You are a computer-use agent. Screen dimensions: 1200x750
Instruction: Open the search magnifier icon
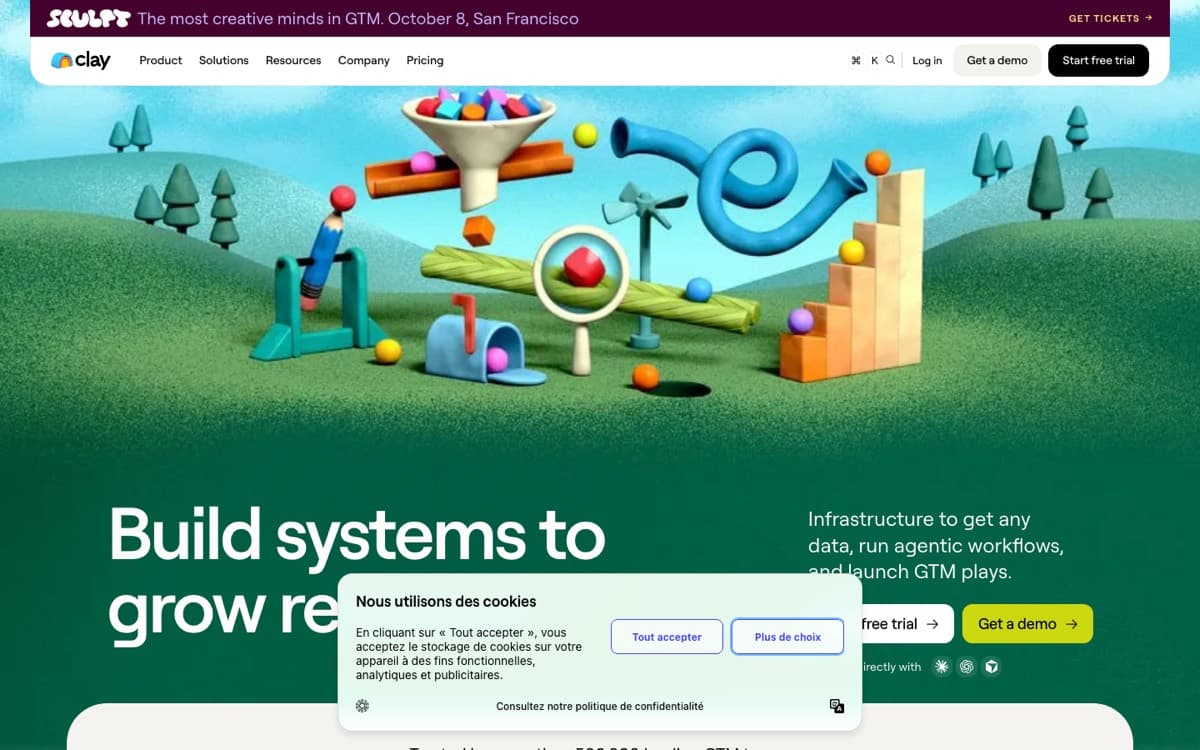(890, 60)
